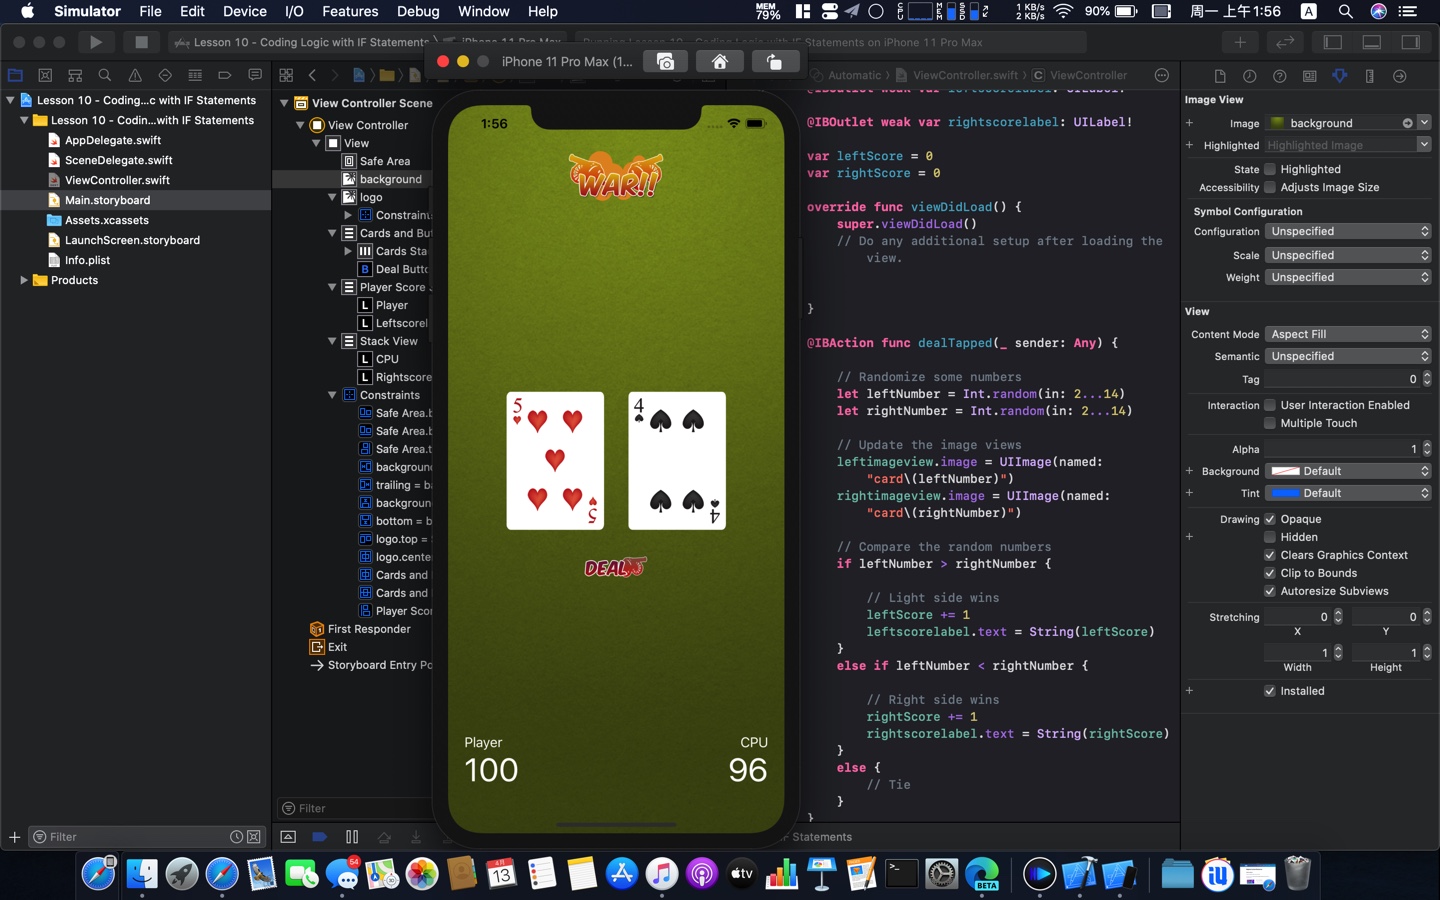1440x900 pixels.
Task: Tap the DEAL button in simulator
Action: point(614,567)
